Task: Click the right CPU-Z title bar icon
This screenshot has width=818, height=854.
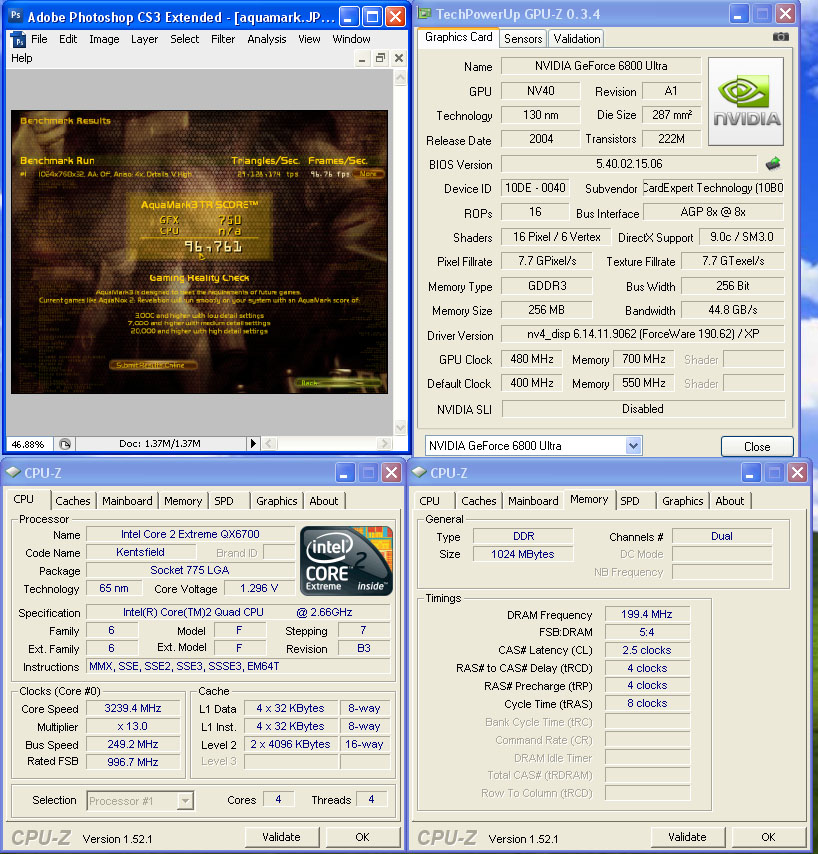Action: point(419,473)
